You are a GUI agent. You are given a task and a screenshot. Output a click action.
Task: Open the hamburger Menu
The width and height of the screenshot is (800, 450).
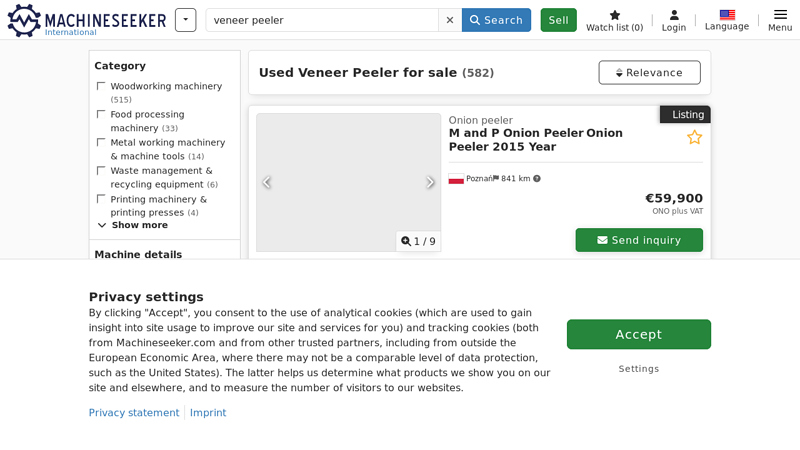[780, 16]
